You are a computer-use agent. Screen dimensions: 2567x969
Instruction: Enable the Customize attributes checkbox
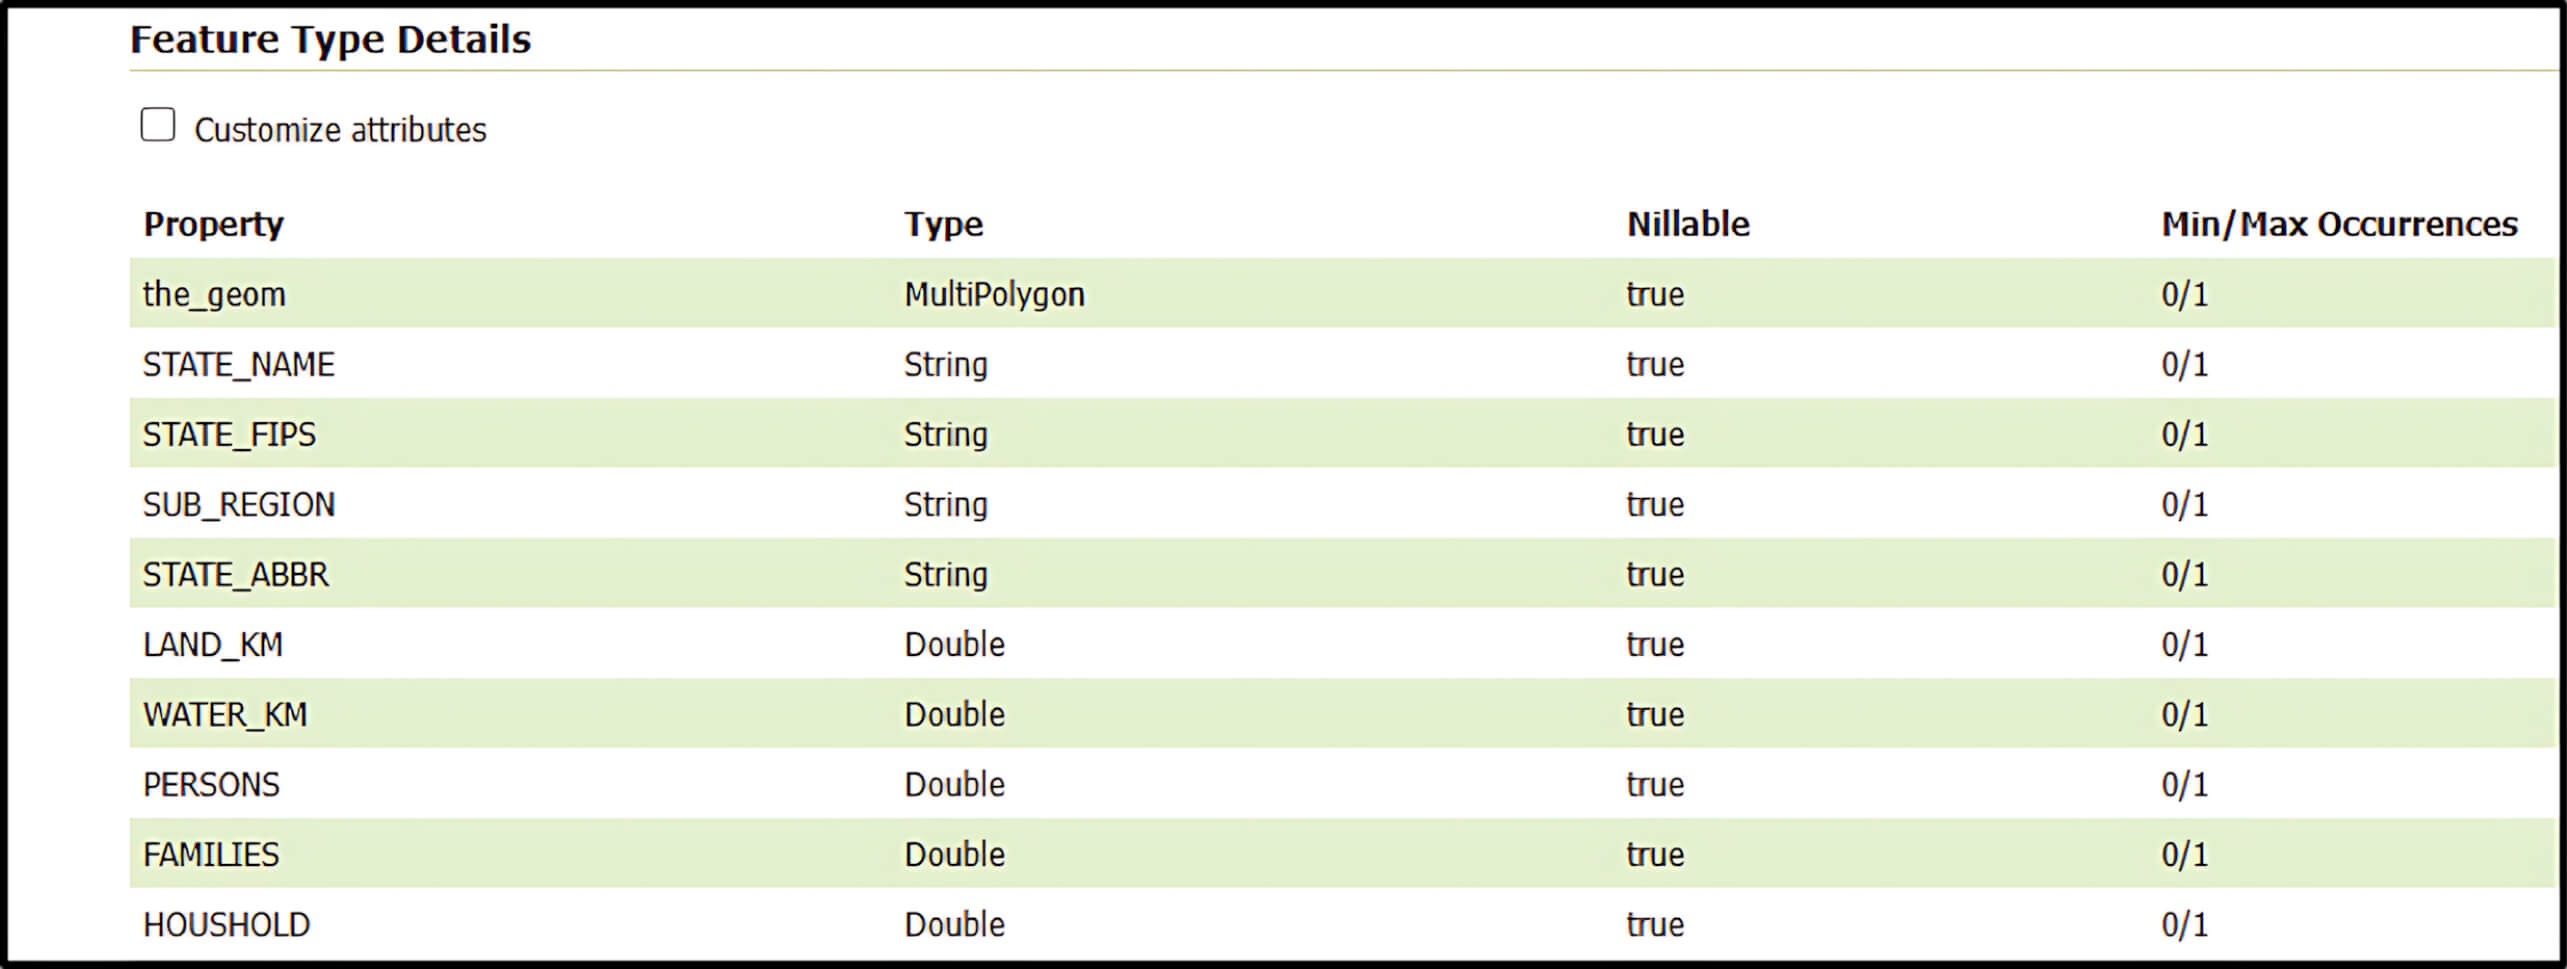(157, 124)
